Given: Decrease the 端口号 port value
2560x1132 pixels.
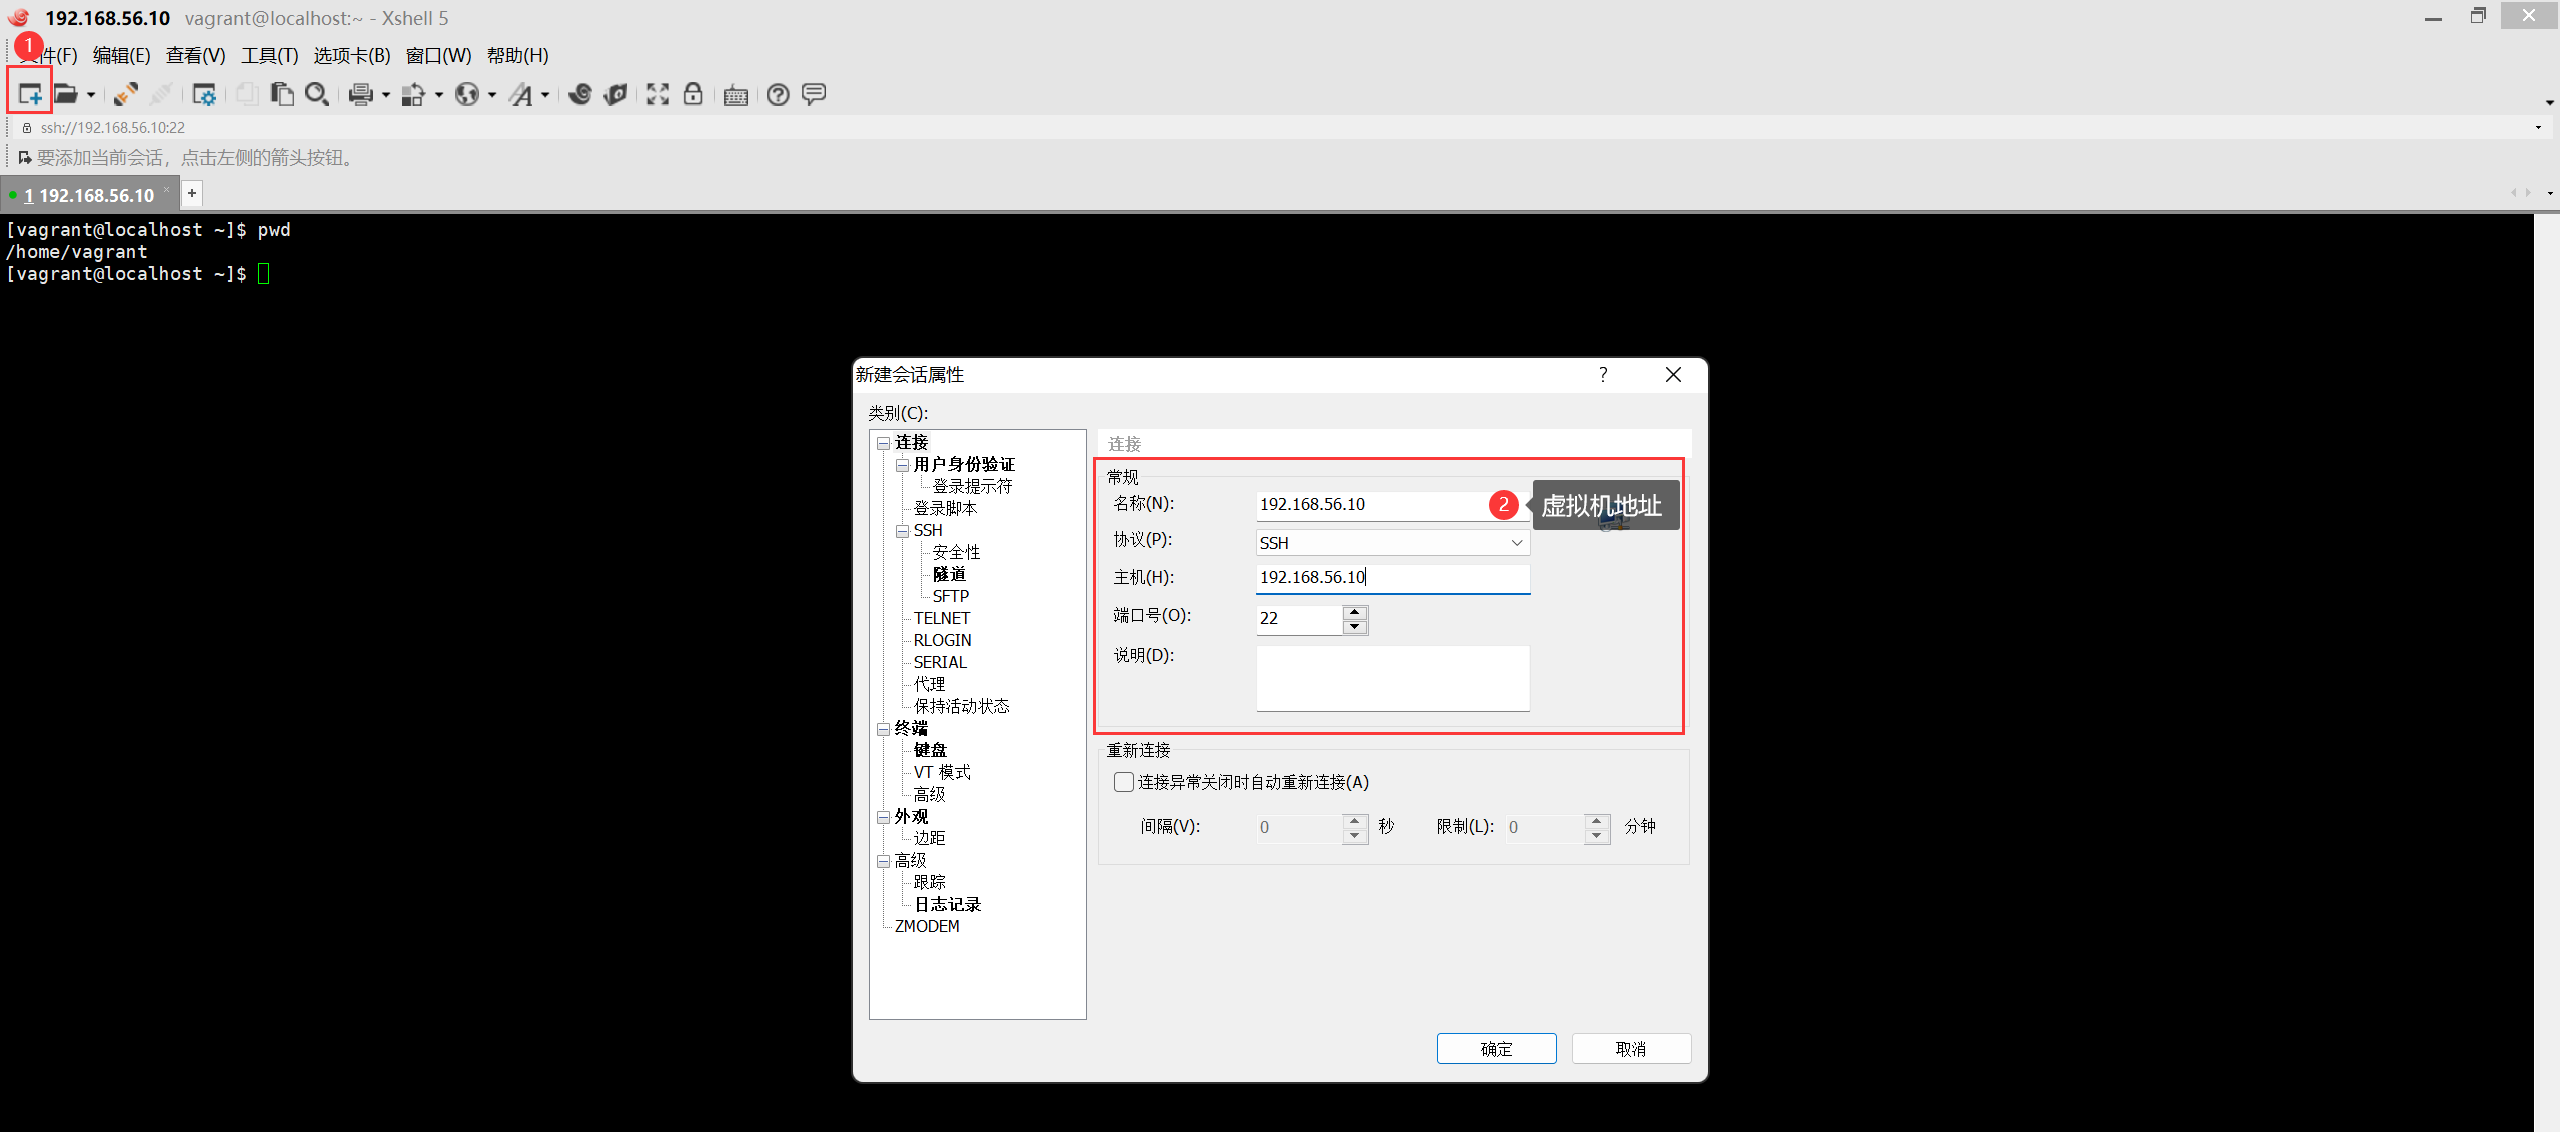Looking at the screenshot, I should (1355, 627).
